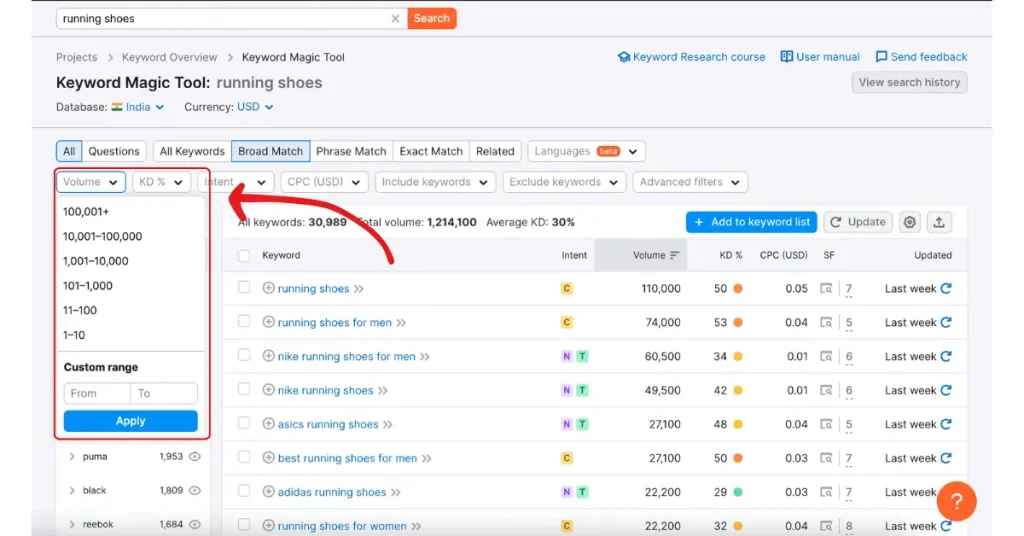Select the Exact Match tab
The height and width of the screenshot is (536, 1024).
coord(431,151)
